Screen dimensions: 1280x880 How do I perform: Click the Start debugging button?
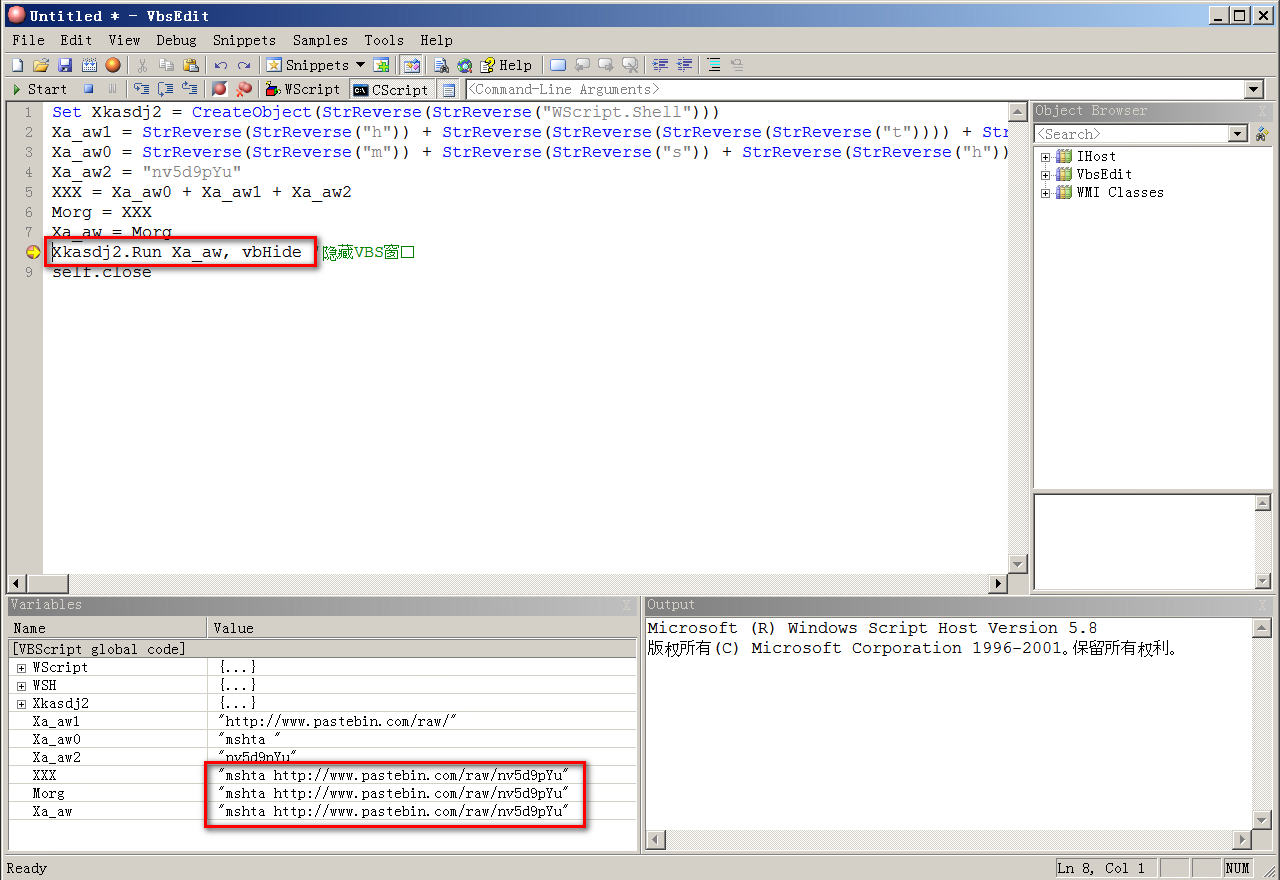[x=40, y=89]
